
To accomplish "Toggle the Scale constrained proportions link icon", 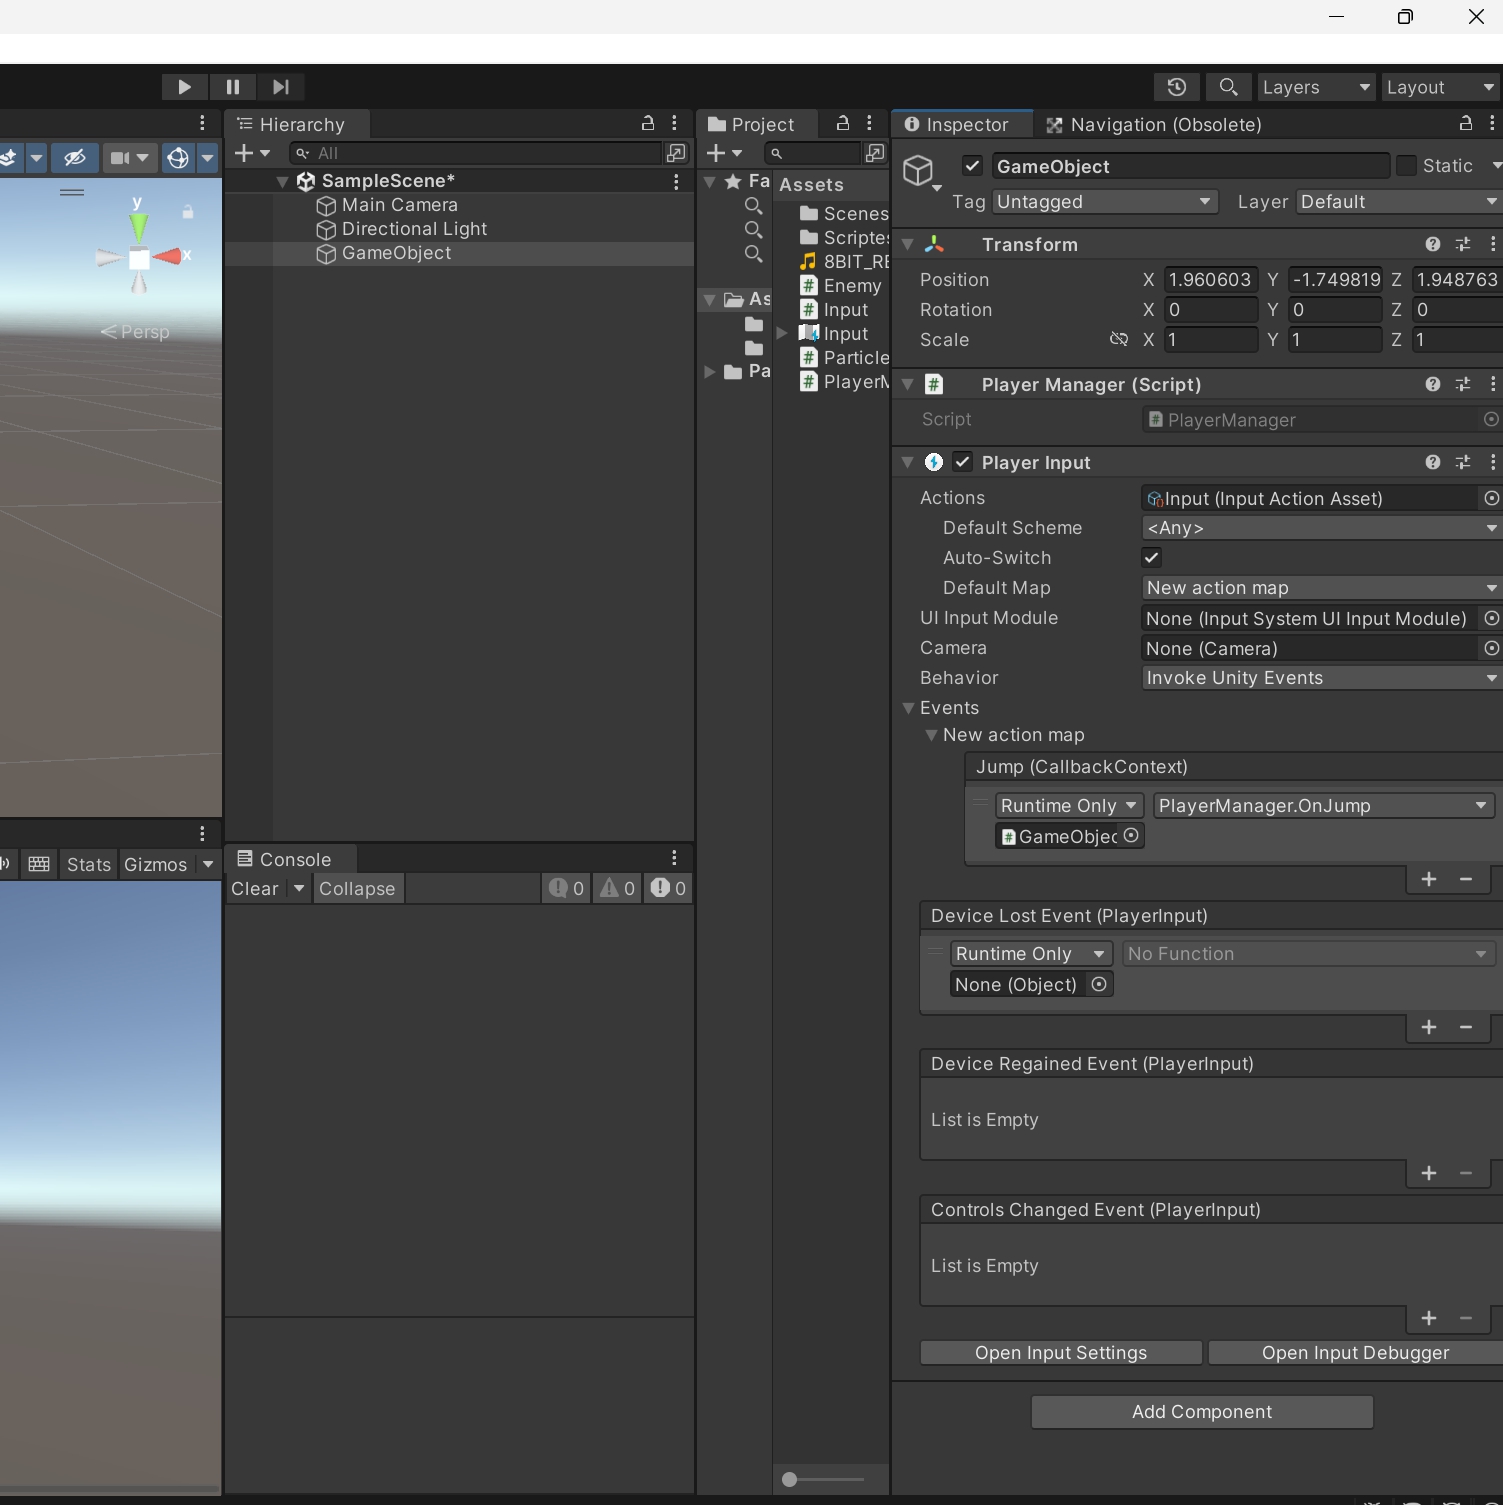I will (x=1119, y=340).
